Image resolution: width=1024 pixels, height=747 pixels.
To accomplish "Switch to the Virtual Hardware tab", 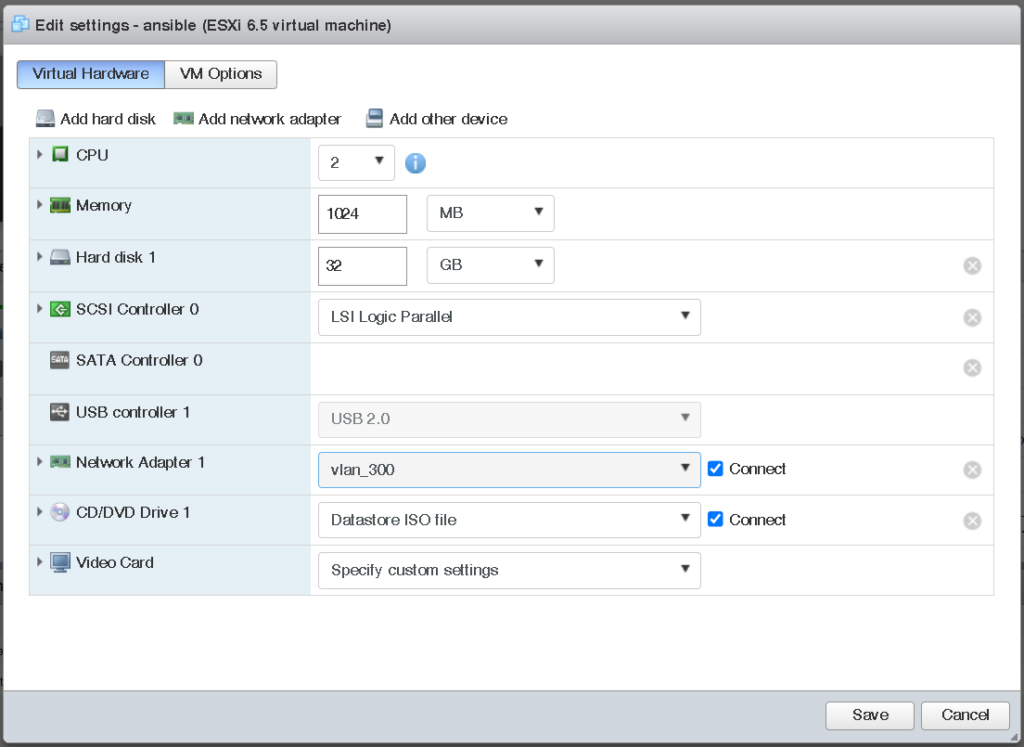I will click(91, 74).
